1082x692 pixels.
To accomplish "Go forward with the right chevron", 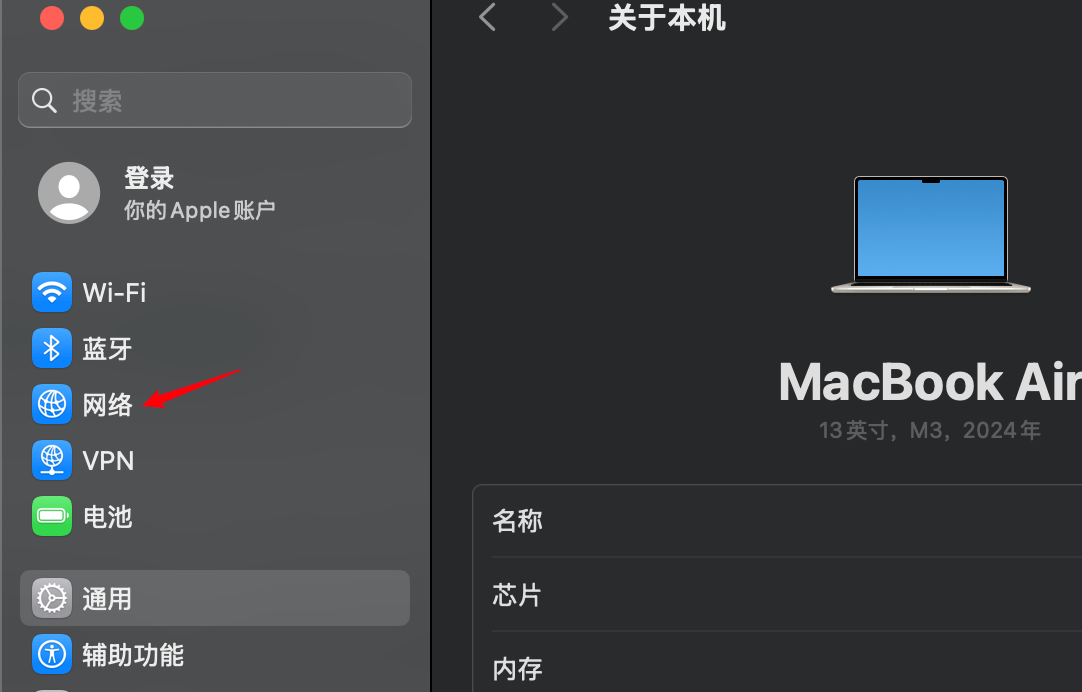I will 560,17.
